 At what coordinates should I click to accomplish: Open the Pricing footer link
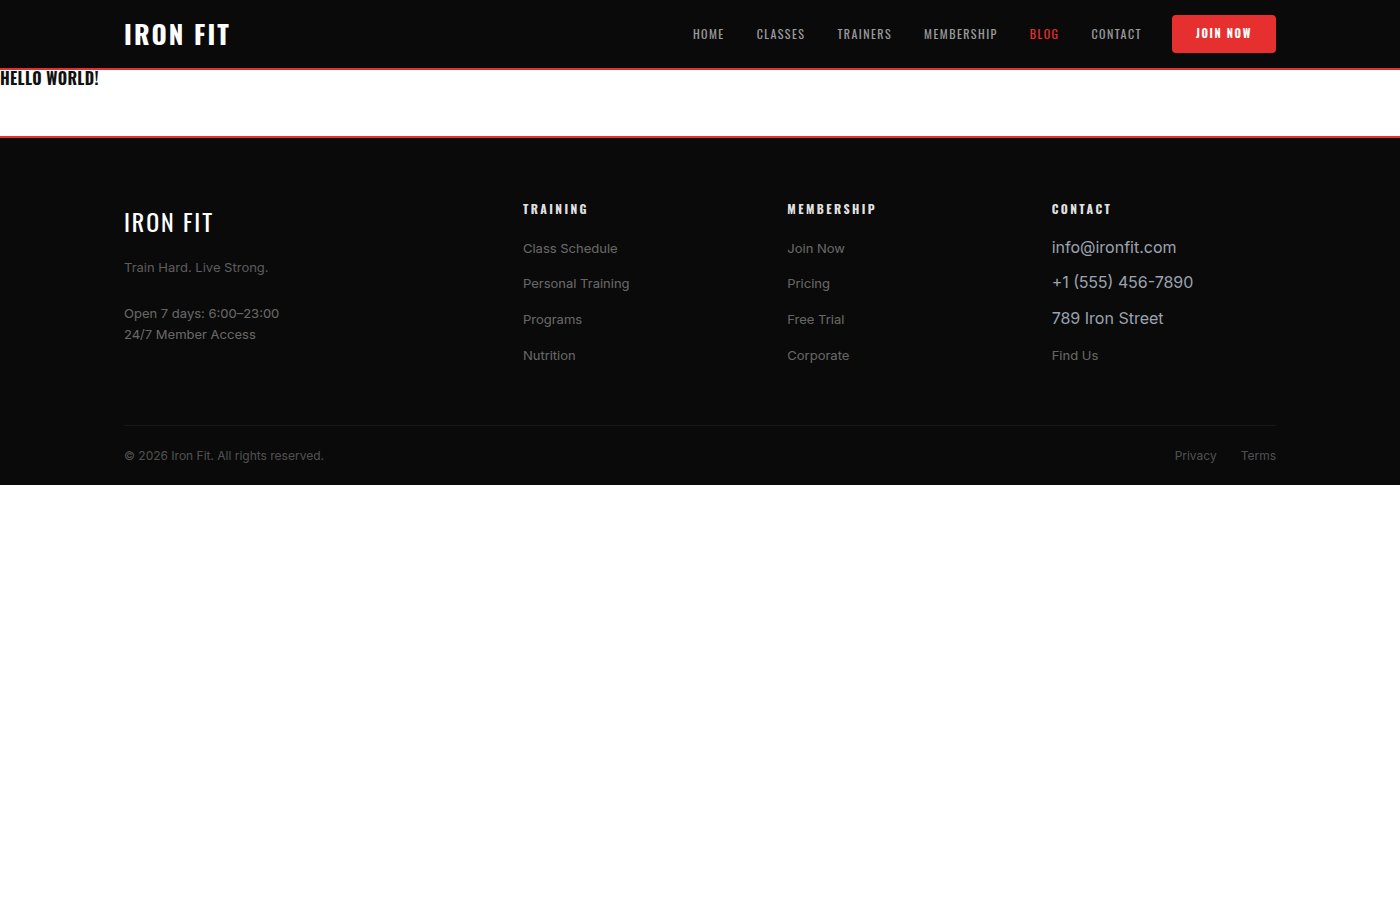coord(808,284)
